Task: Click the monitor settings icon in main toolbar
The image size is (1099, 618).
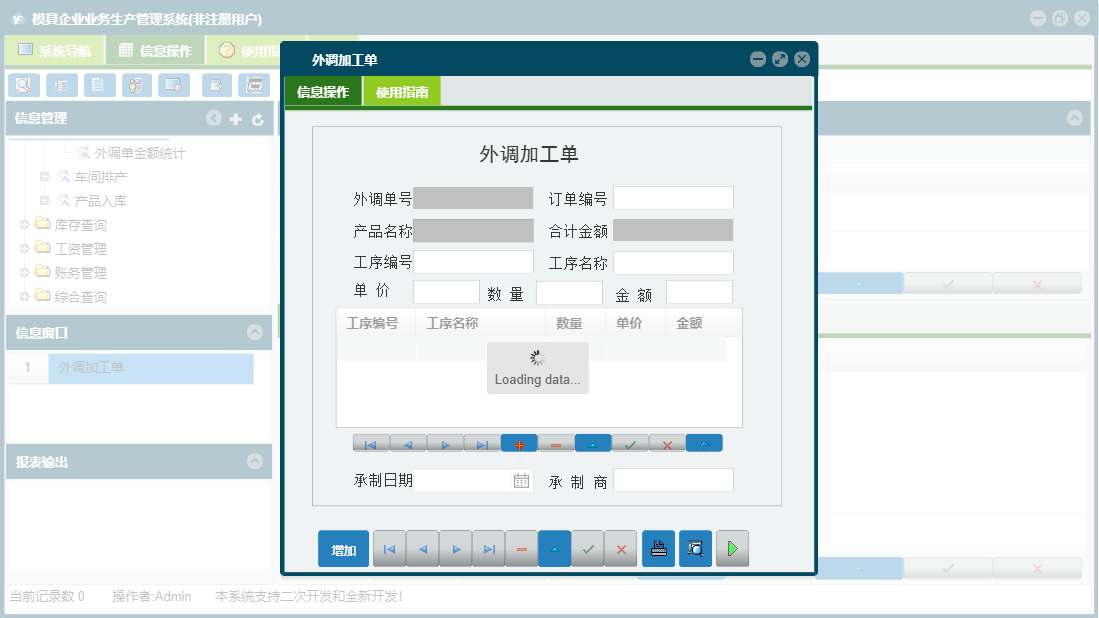Action: 174,85
